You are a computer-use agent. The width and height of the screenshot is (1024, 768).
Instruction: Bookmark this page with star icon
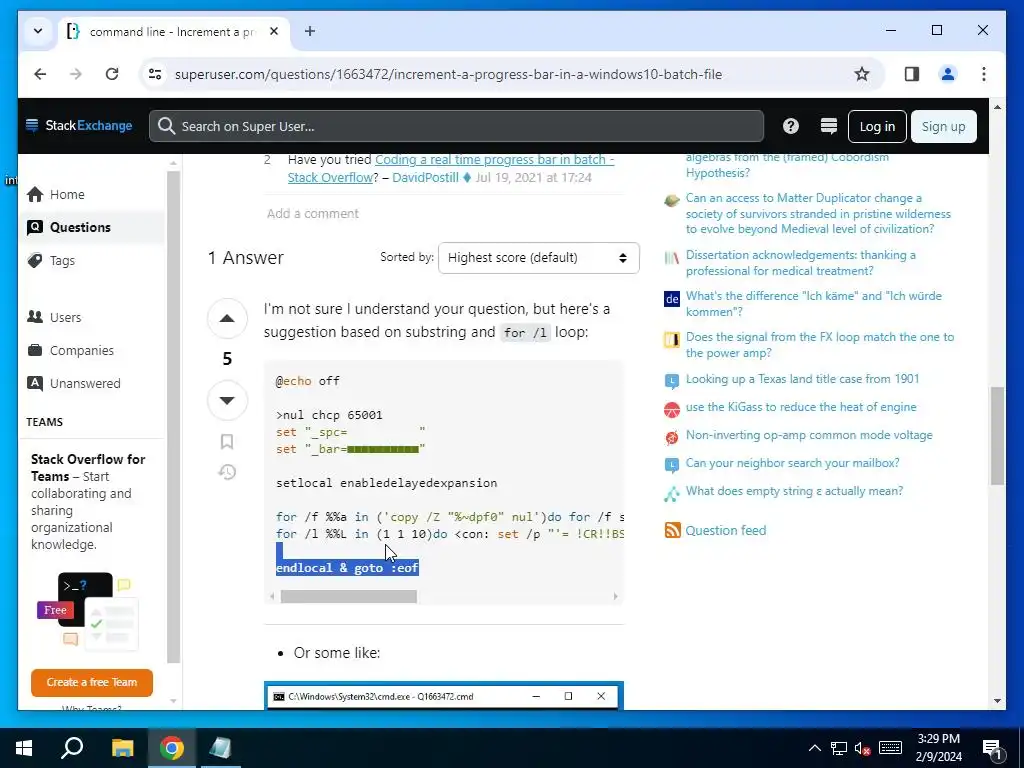(862, 74)
